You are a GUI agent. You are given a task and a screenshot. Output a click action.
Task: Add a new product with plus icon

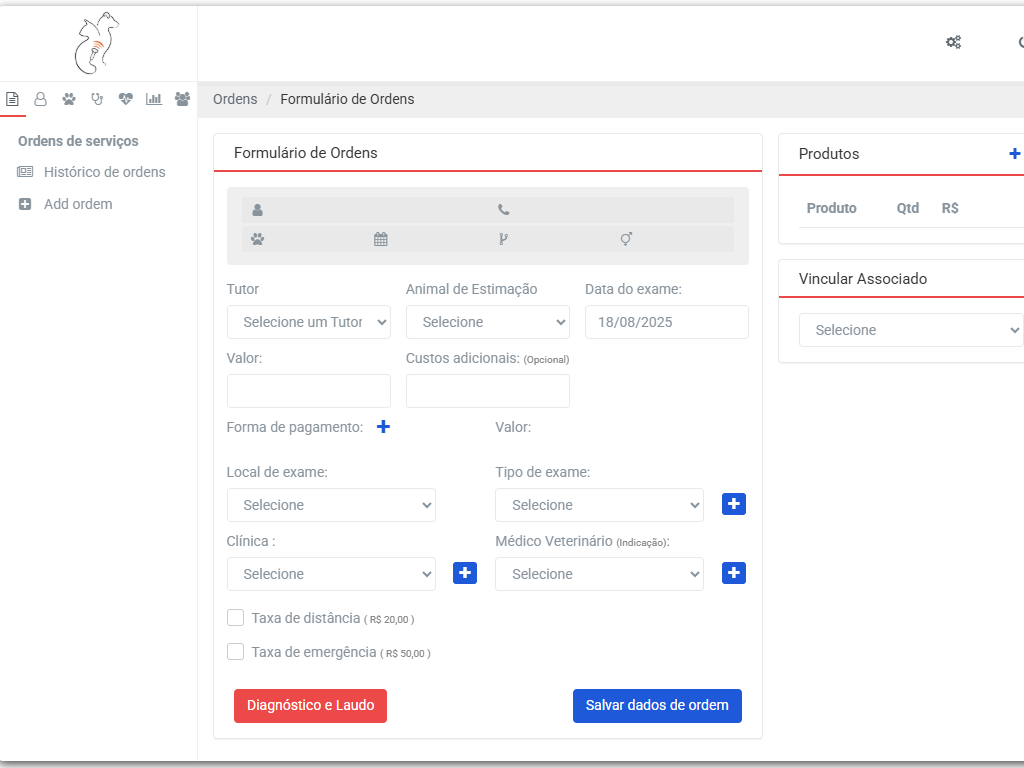[1014, 154]
